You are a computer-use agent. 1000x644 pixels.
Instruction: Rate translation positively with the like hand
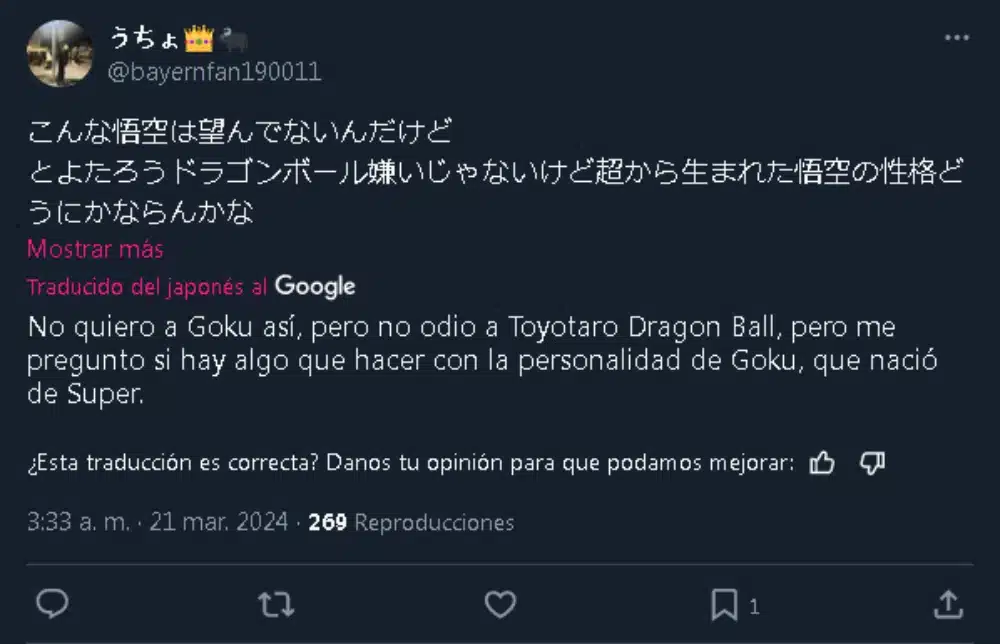tap(821, 463)
